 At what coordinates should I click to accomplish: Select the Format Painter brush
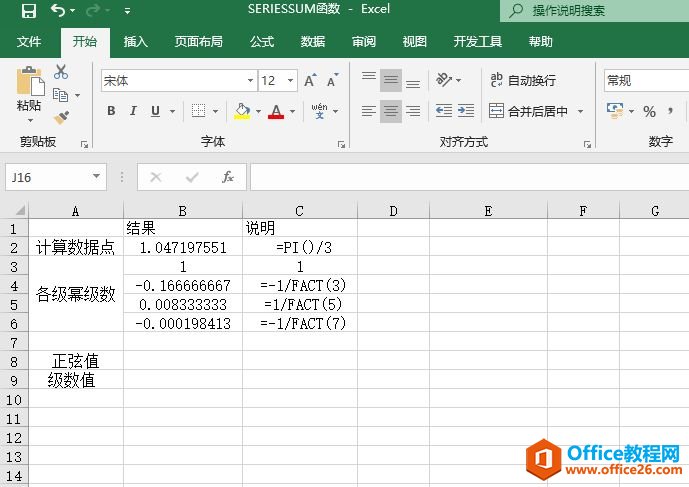(61, 118)
